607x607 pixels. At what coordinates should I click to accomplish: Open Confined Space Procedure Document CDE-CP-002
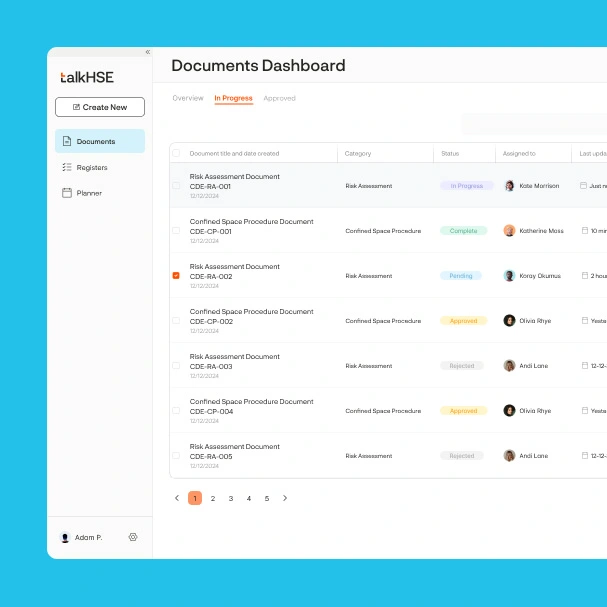click(252, 316)
